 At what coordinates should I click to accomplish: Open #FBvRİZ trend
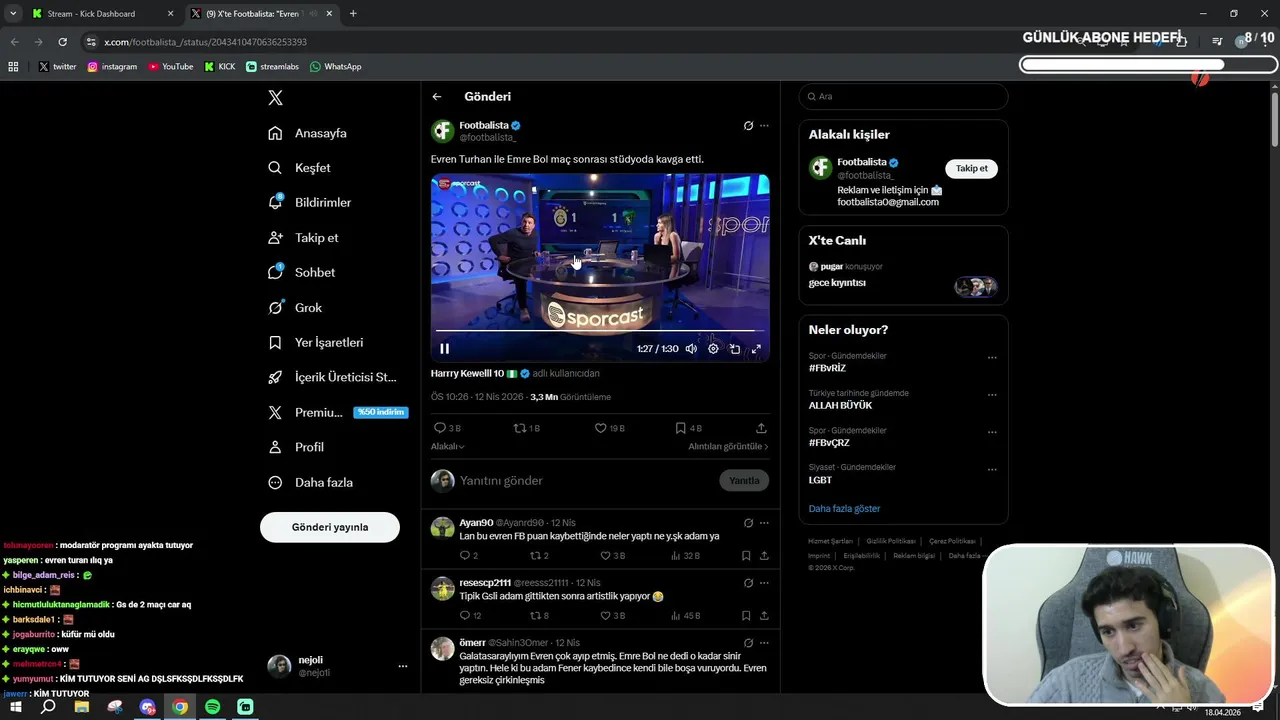[x=827, y=368]
